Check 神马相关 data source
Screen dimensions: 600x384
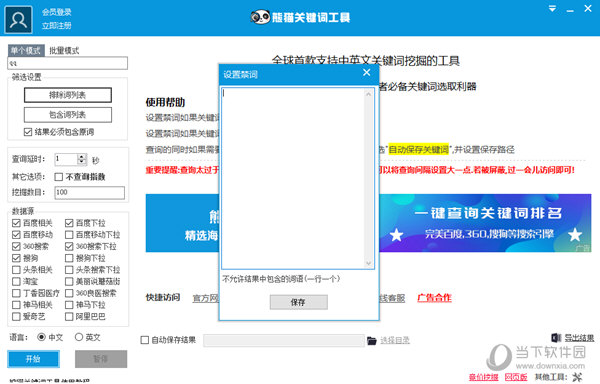point(16,305)
